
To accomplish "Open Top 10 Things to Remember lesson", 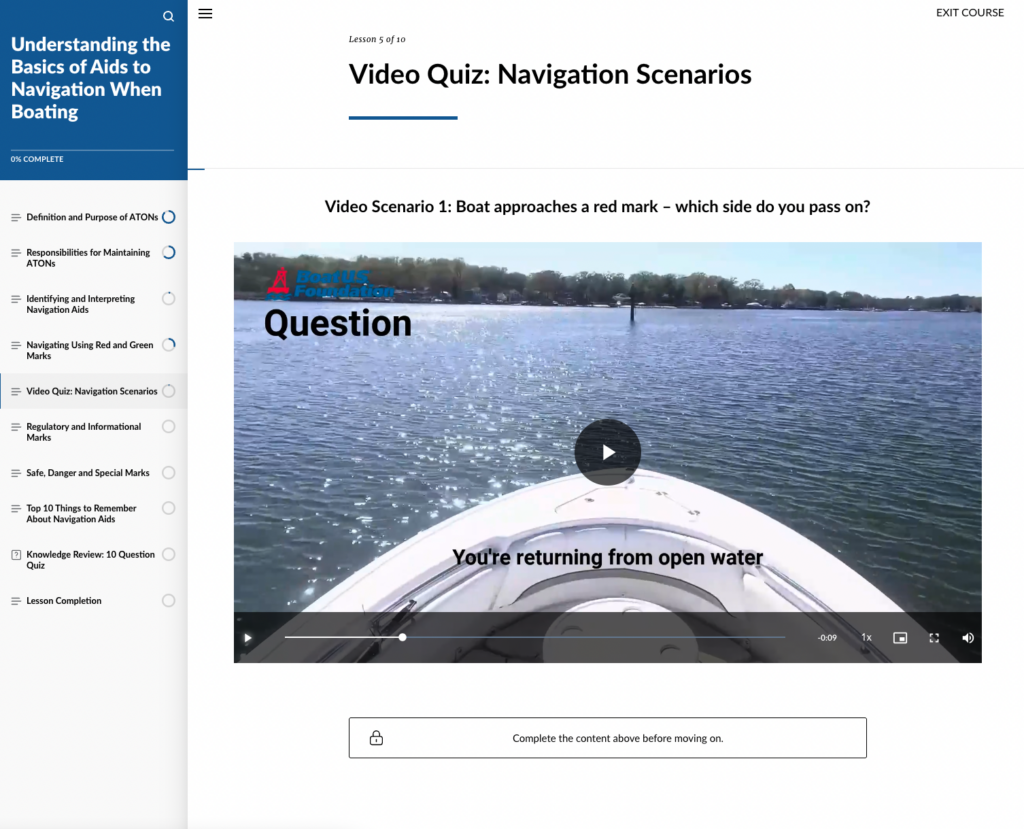I will tap(81, 513).
